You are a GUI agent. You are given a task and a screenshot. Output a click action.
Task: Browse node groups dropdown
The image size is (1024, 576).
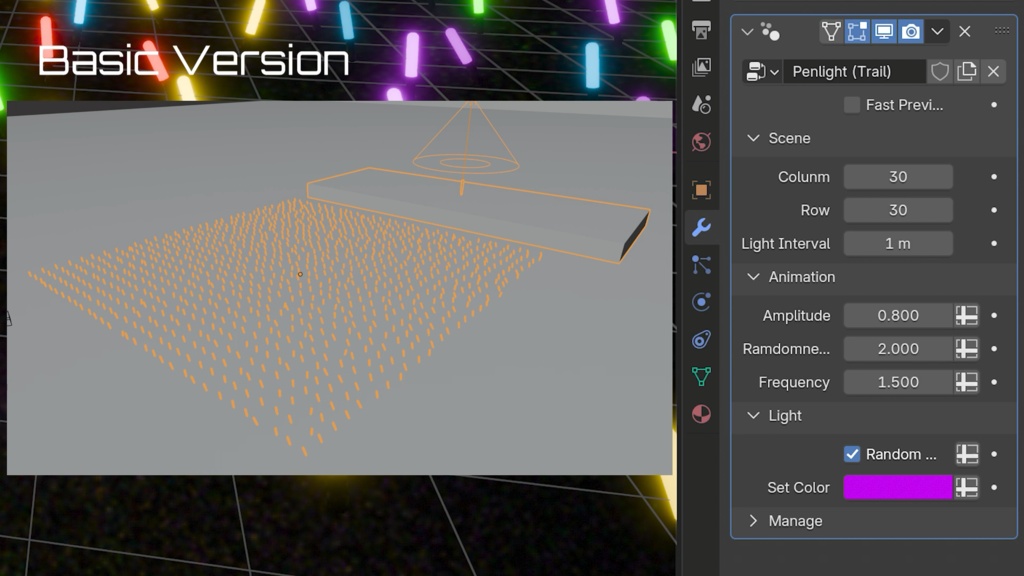click(762, 71)
